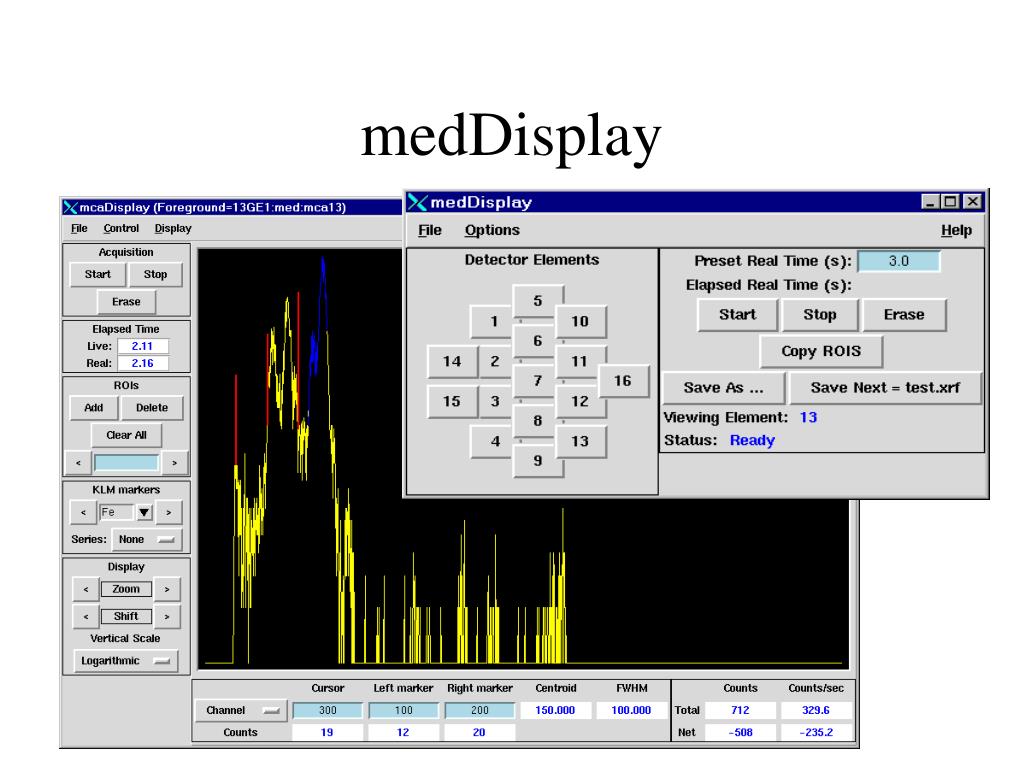This screenshot has height=768, width=1024.
Task: Click Erase in medDisplay window
Action: pyautogui.click(x=904, y=315)
